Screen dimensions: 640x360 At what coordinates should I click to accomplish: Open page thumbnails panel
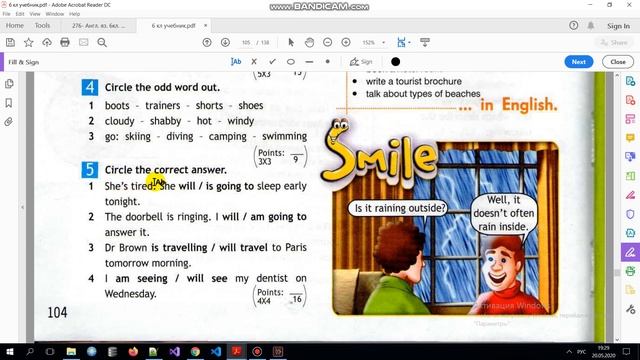[9, 84]
